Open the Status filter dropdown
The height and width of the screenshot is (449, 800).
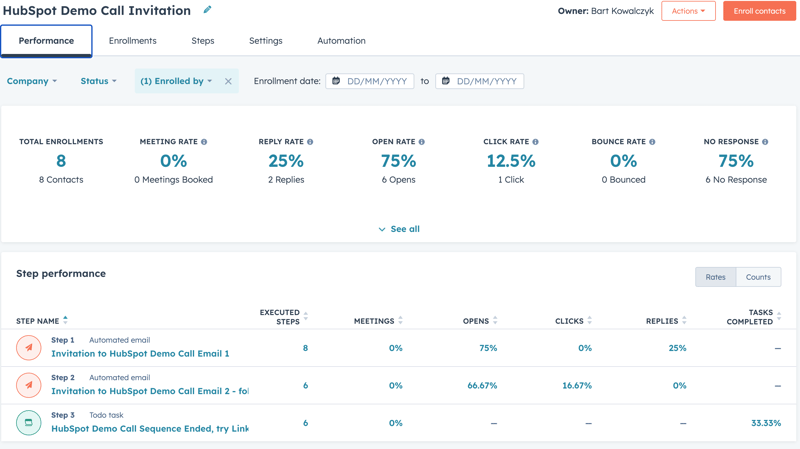tap(98, 81)
